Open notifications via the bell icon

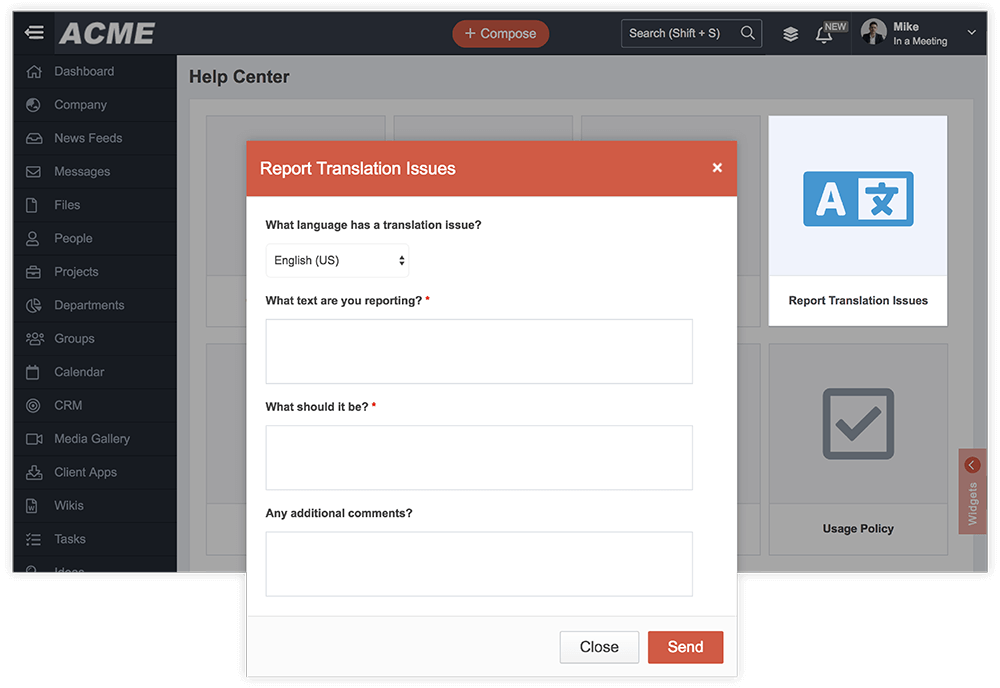824,33
